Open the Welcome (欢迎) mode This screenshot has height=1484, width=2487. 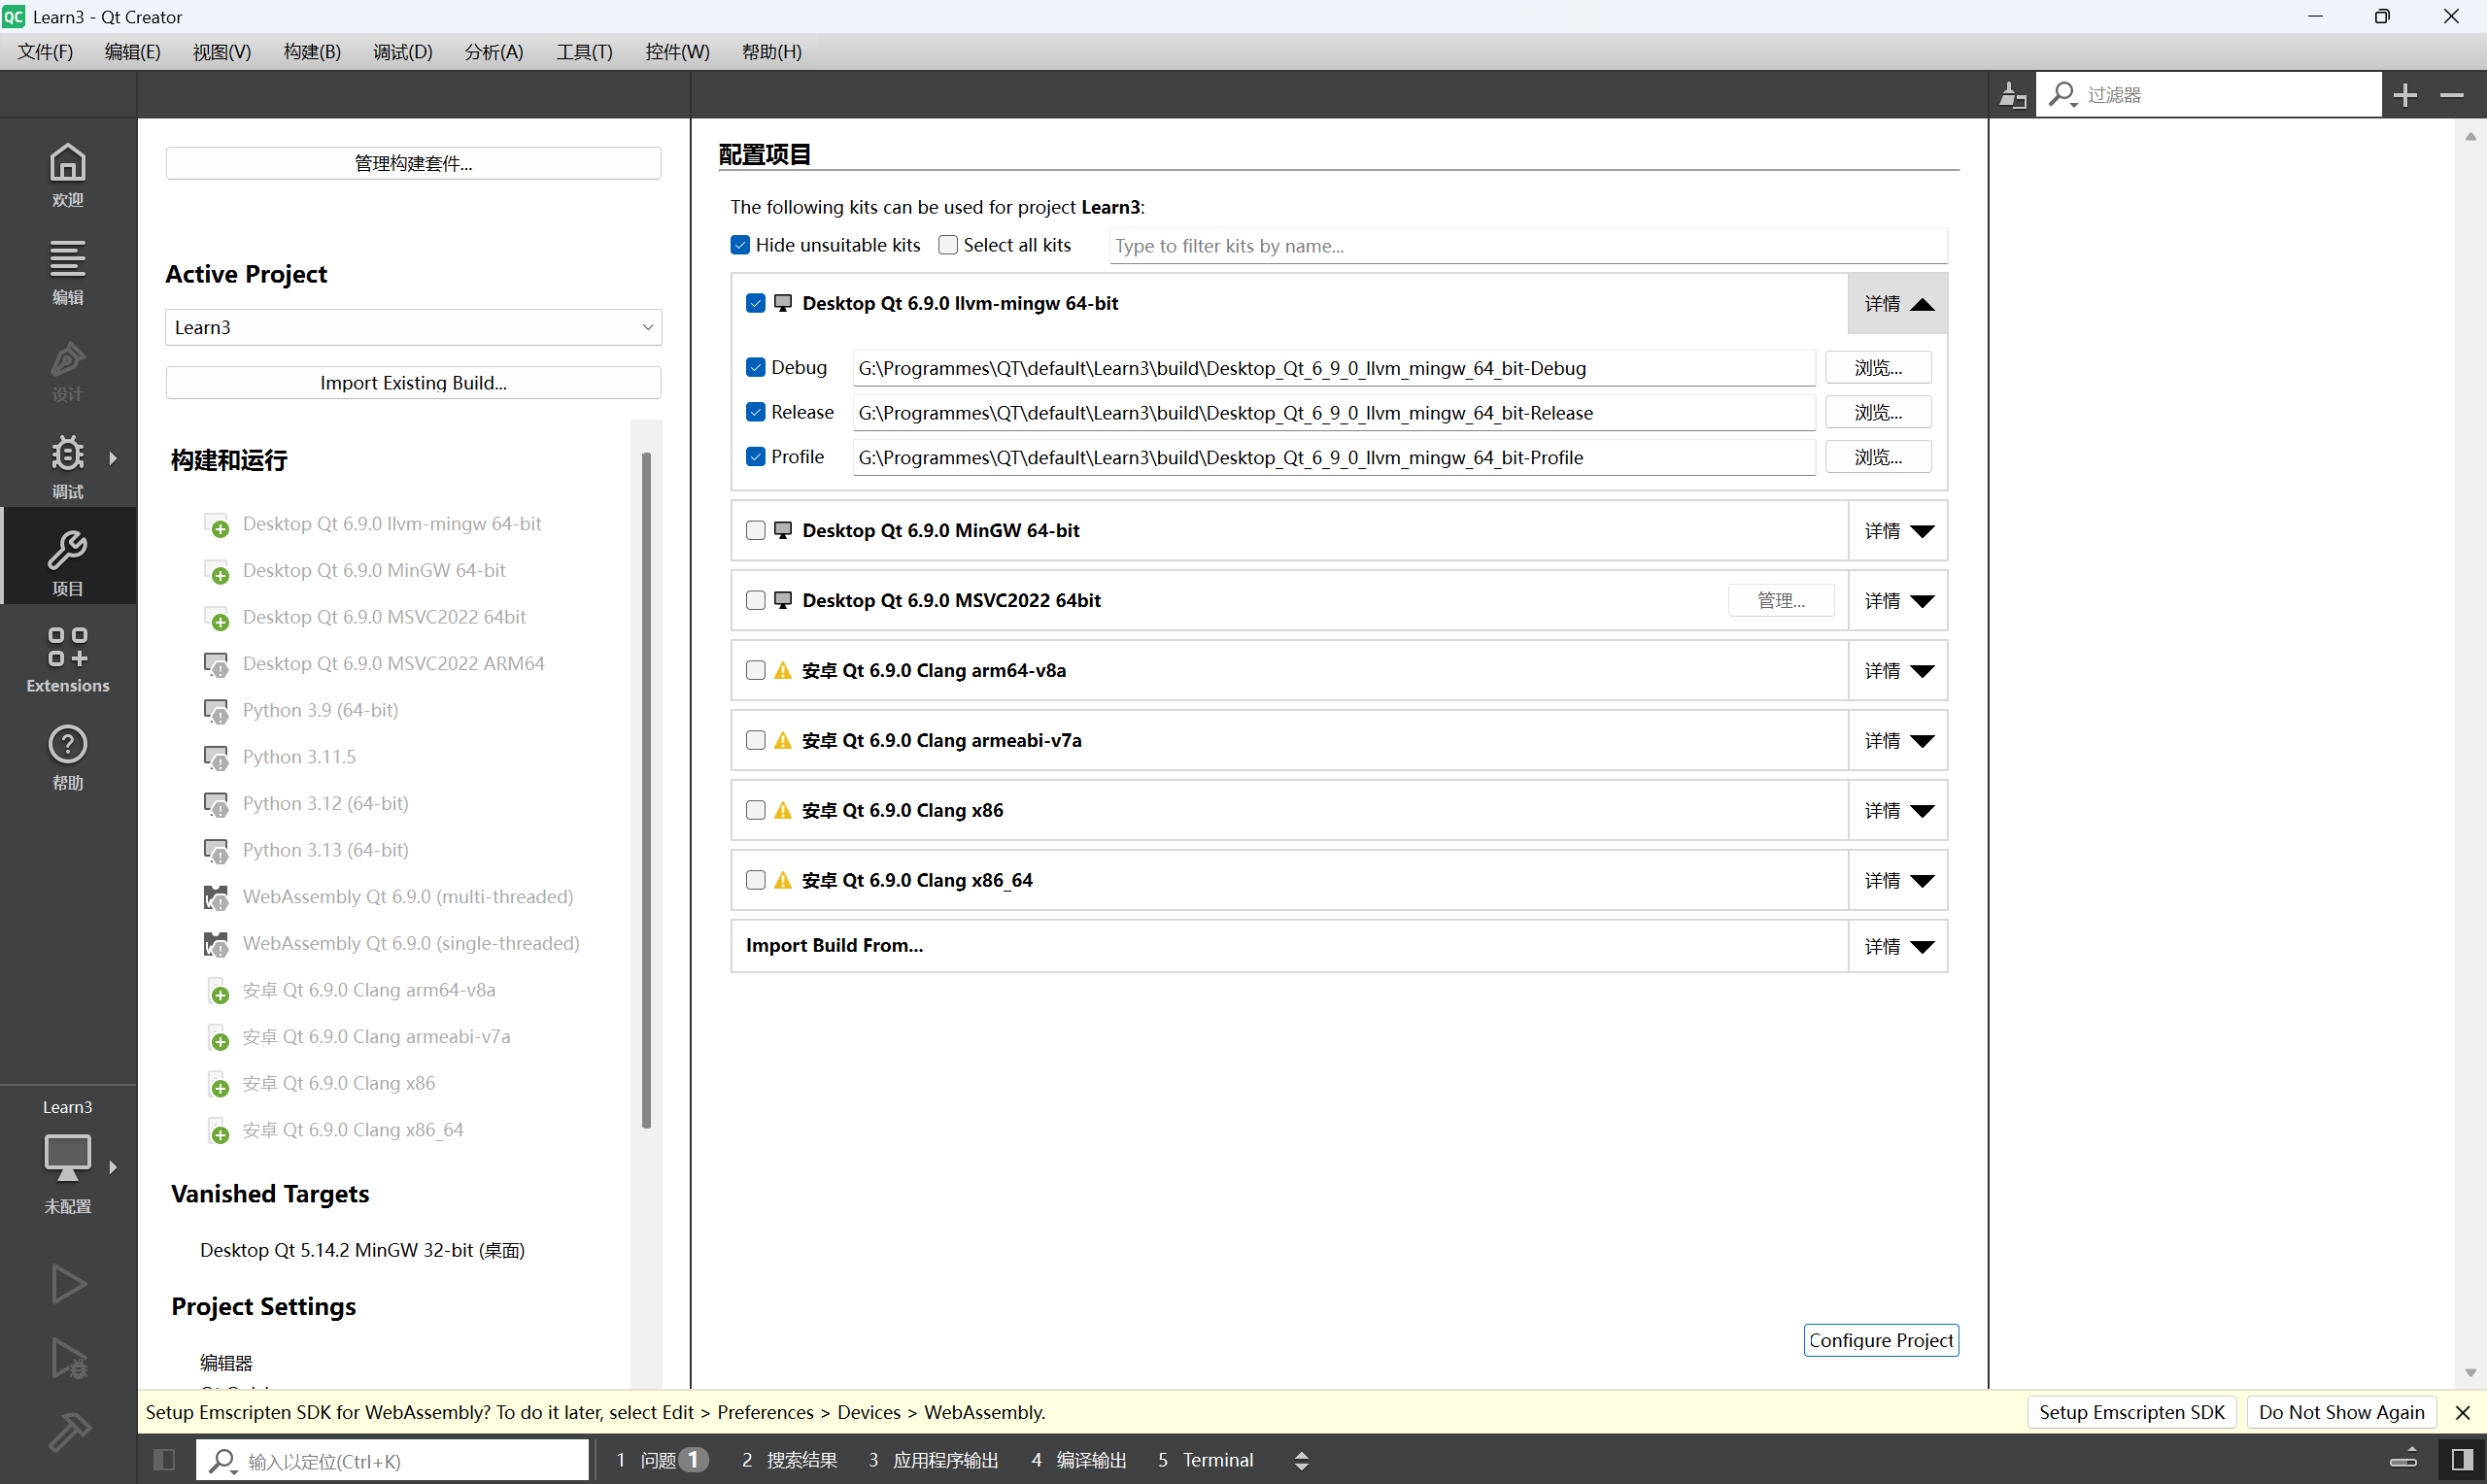(x=68, y=174)
